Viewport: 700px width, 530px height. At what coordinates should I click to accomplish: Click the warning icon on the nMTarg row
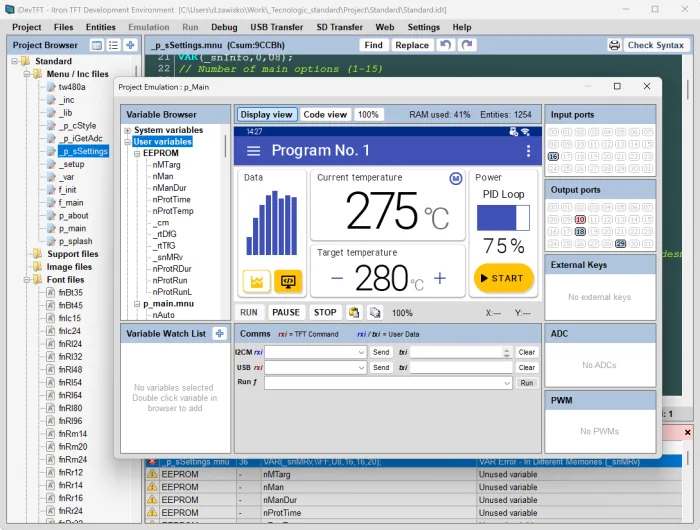(x=152, y=474)
